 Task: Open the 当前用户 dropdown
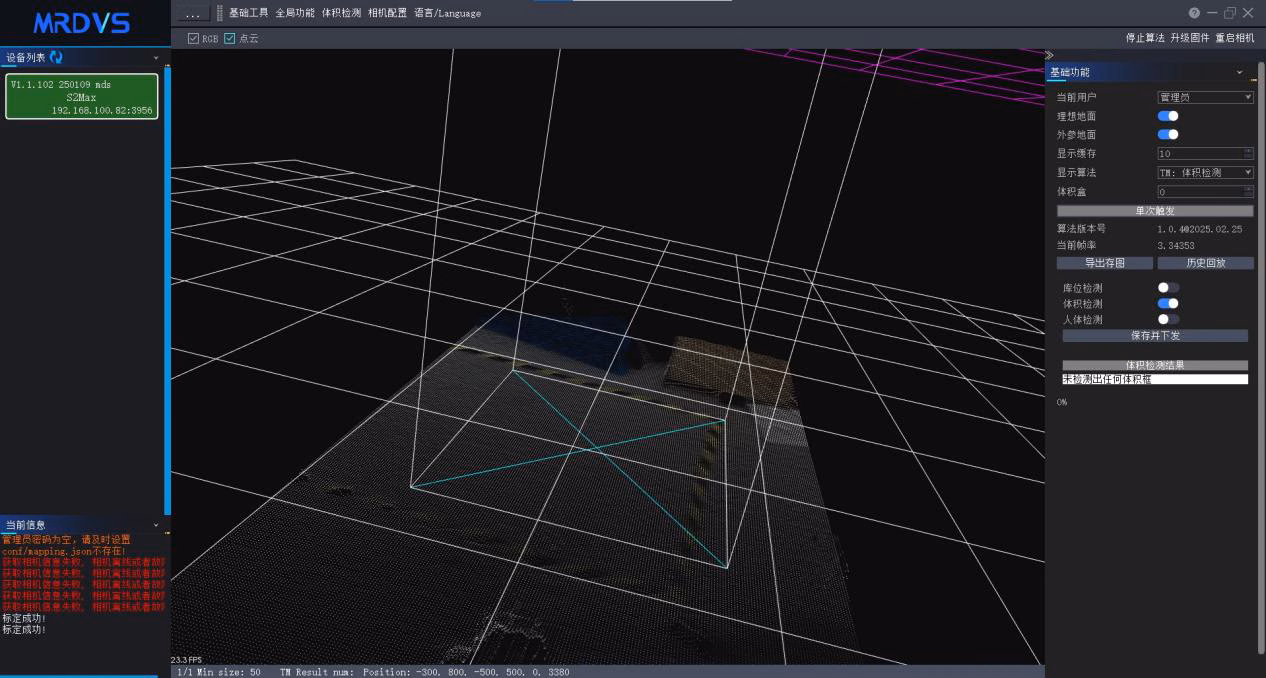pyautogui.click(x=1205, y=97)
